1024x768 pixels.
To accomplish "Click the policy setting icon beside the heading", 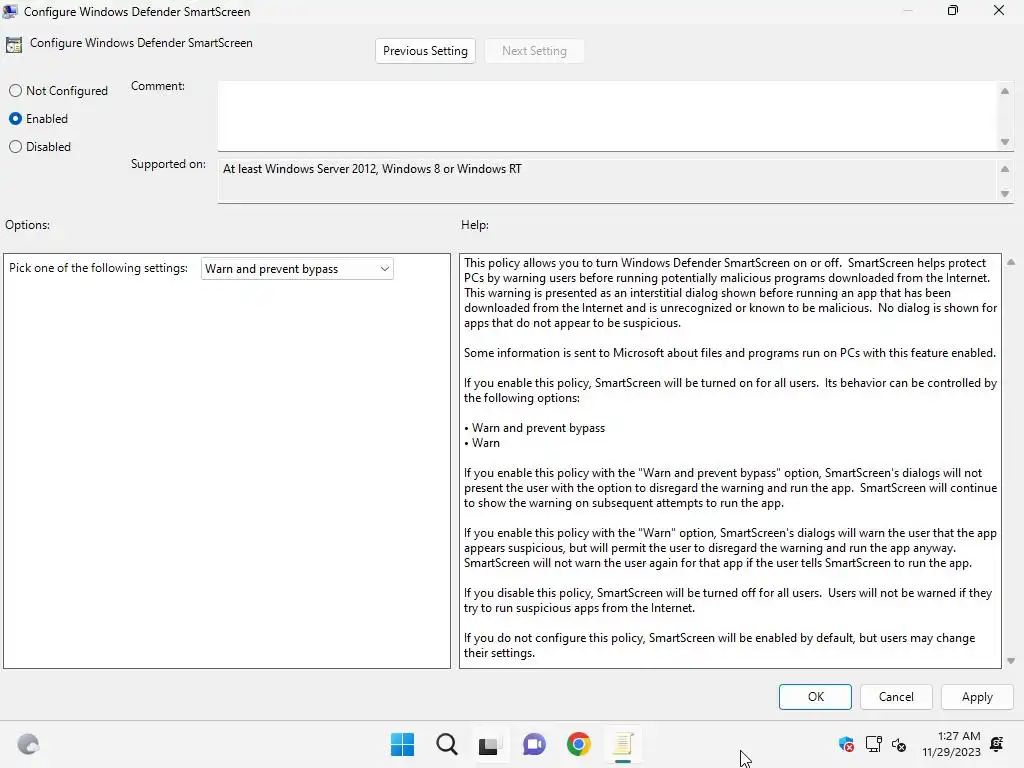I will click(x=14, y=44).
